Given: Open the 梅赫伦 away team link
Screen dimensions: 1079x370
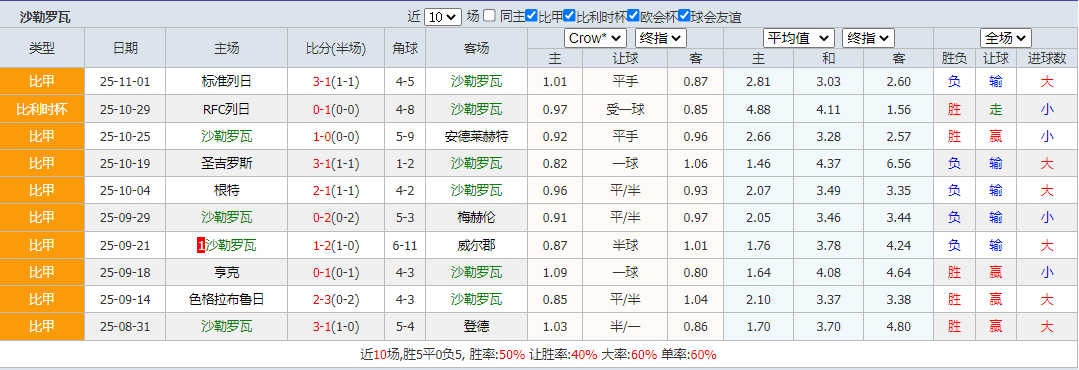Looking at the screenshot, I should point(476,218).
